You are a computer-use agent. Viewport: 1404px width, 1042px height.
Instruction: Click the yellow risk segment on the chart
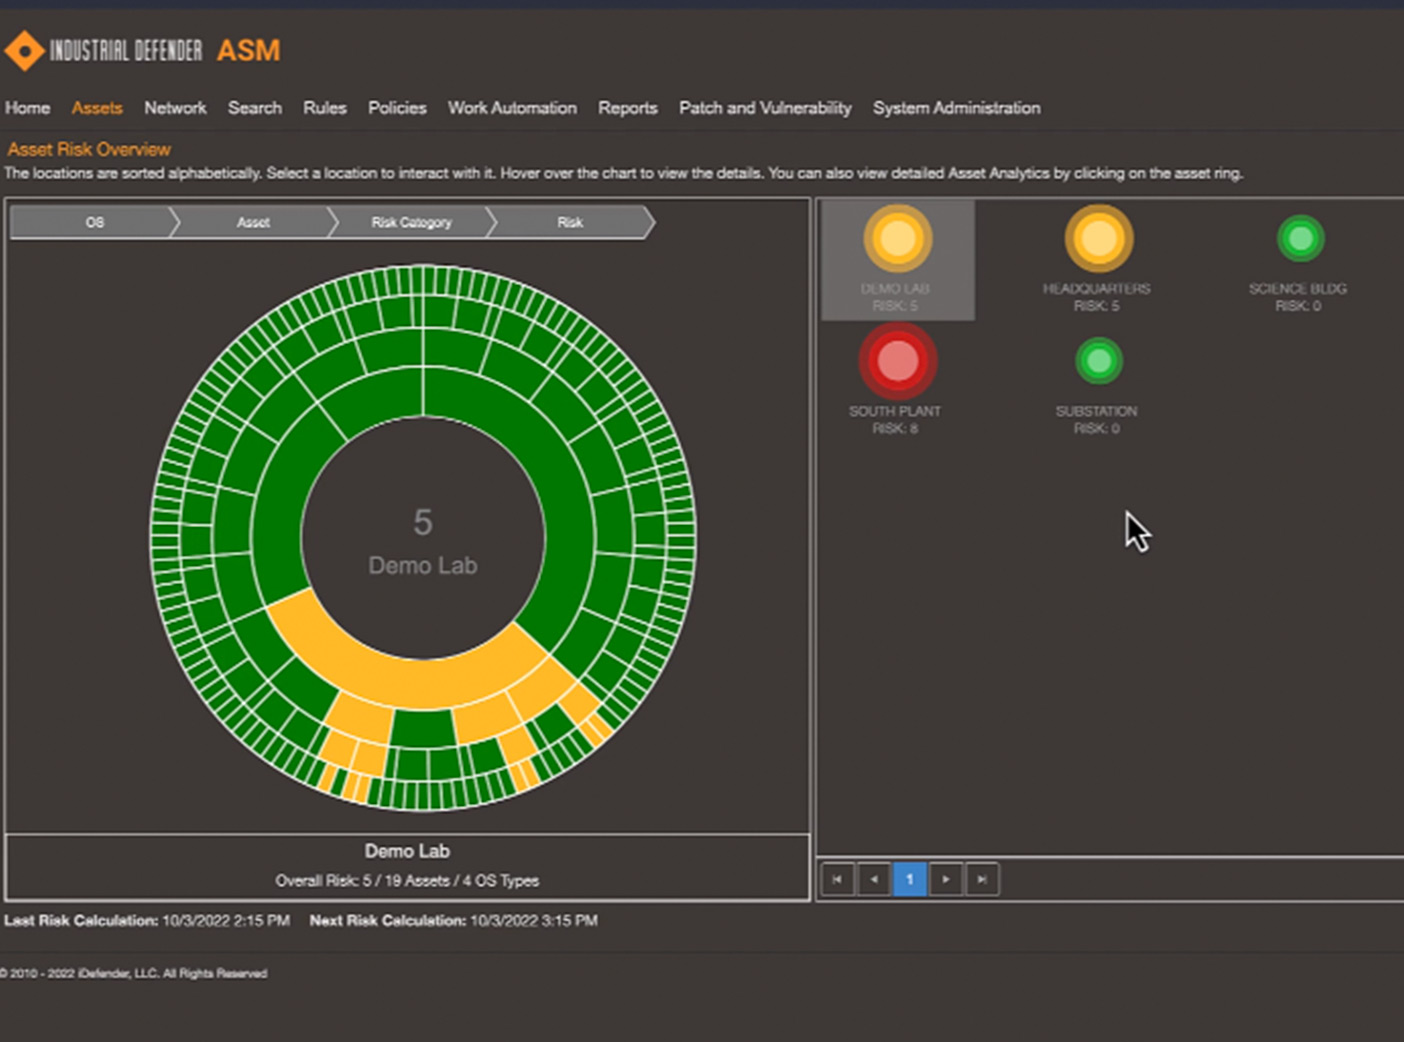tap(400, 660)
